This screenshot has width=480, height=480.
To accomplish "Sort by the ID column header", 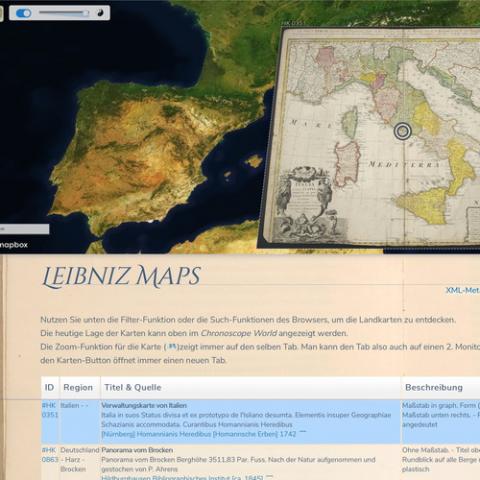I will coord(49,387).
